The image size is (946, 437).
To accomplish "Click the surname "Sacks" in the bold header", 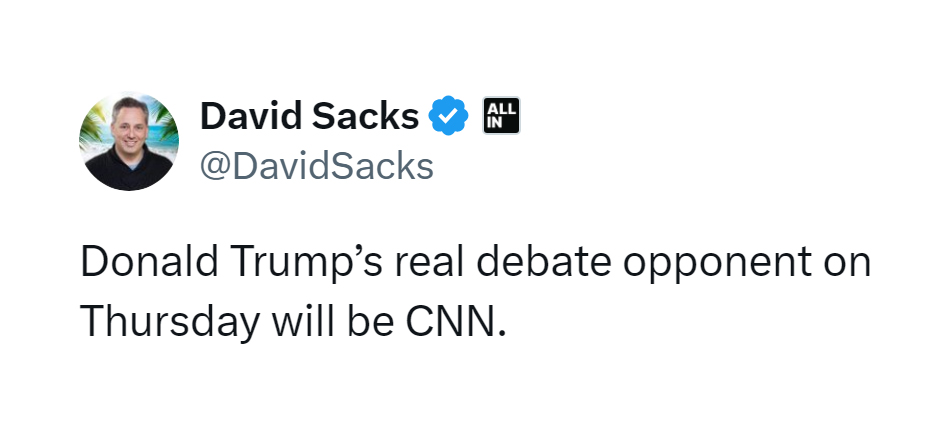I will 366,116.
